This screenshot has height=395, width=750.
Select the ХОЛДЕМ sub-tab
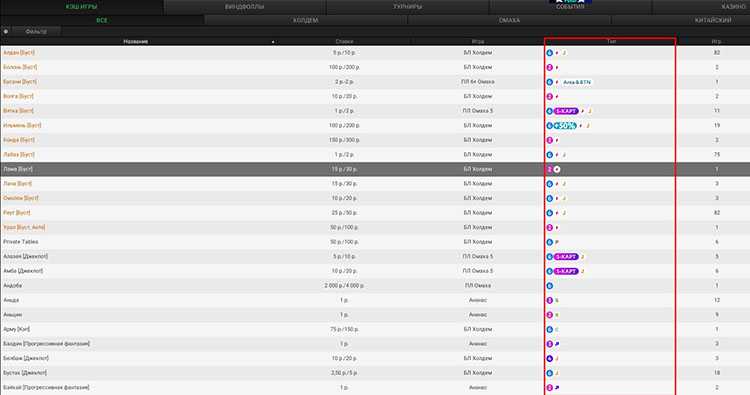click(x=306, y=20)
